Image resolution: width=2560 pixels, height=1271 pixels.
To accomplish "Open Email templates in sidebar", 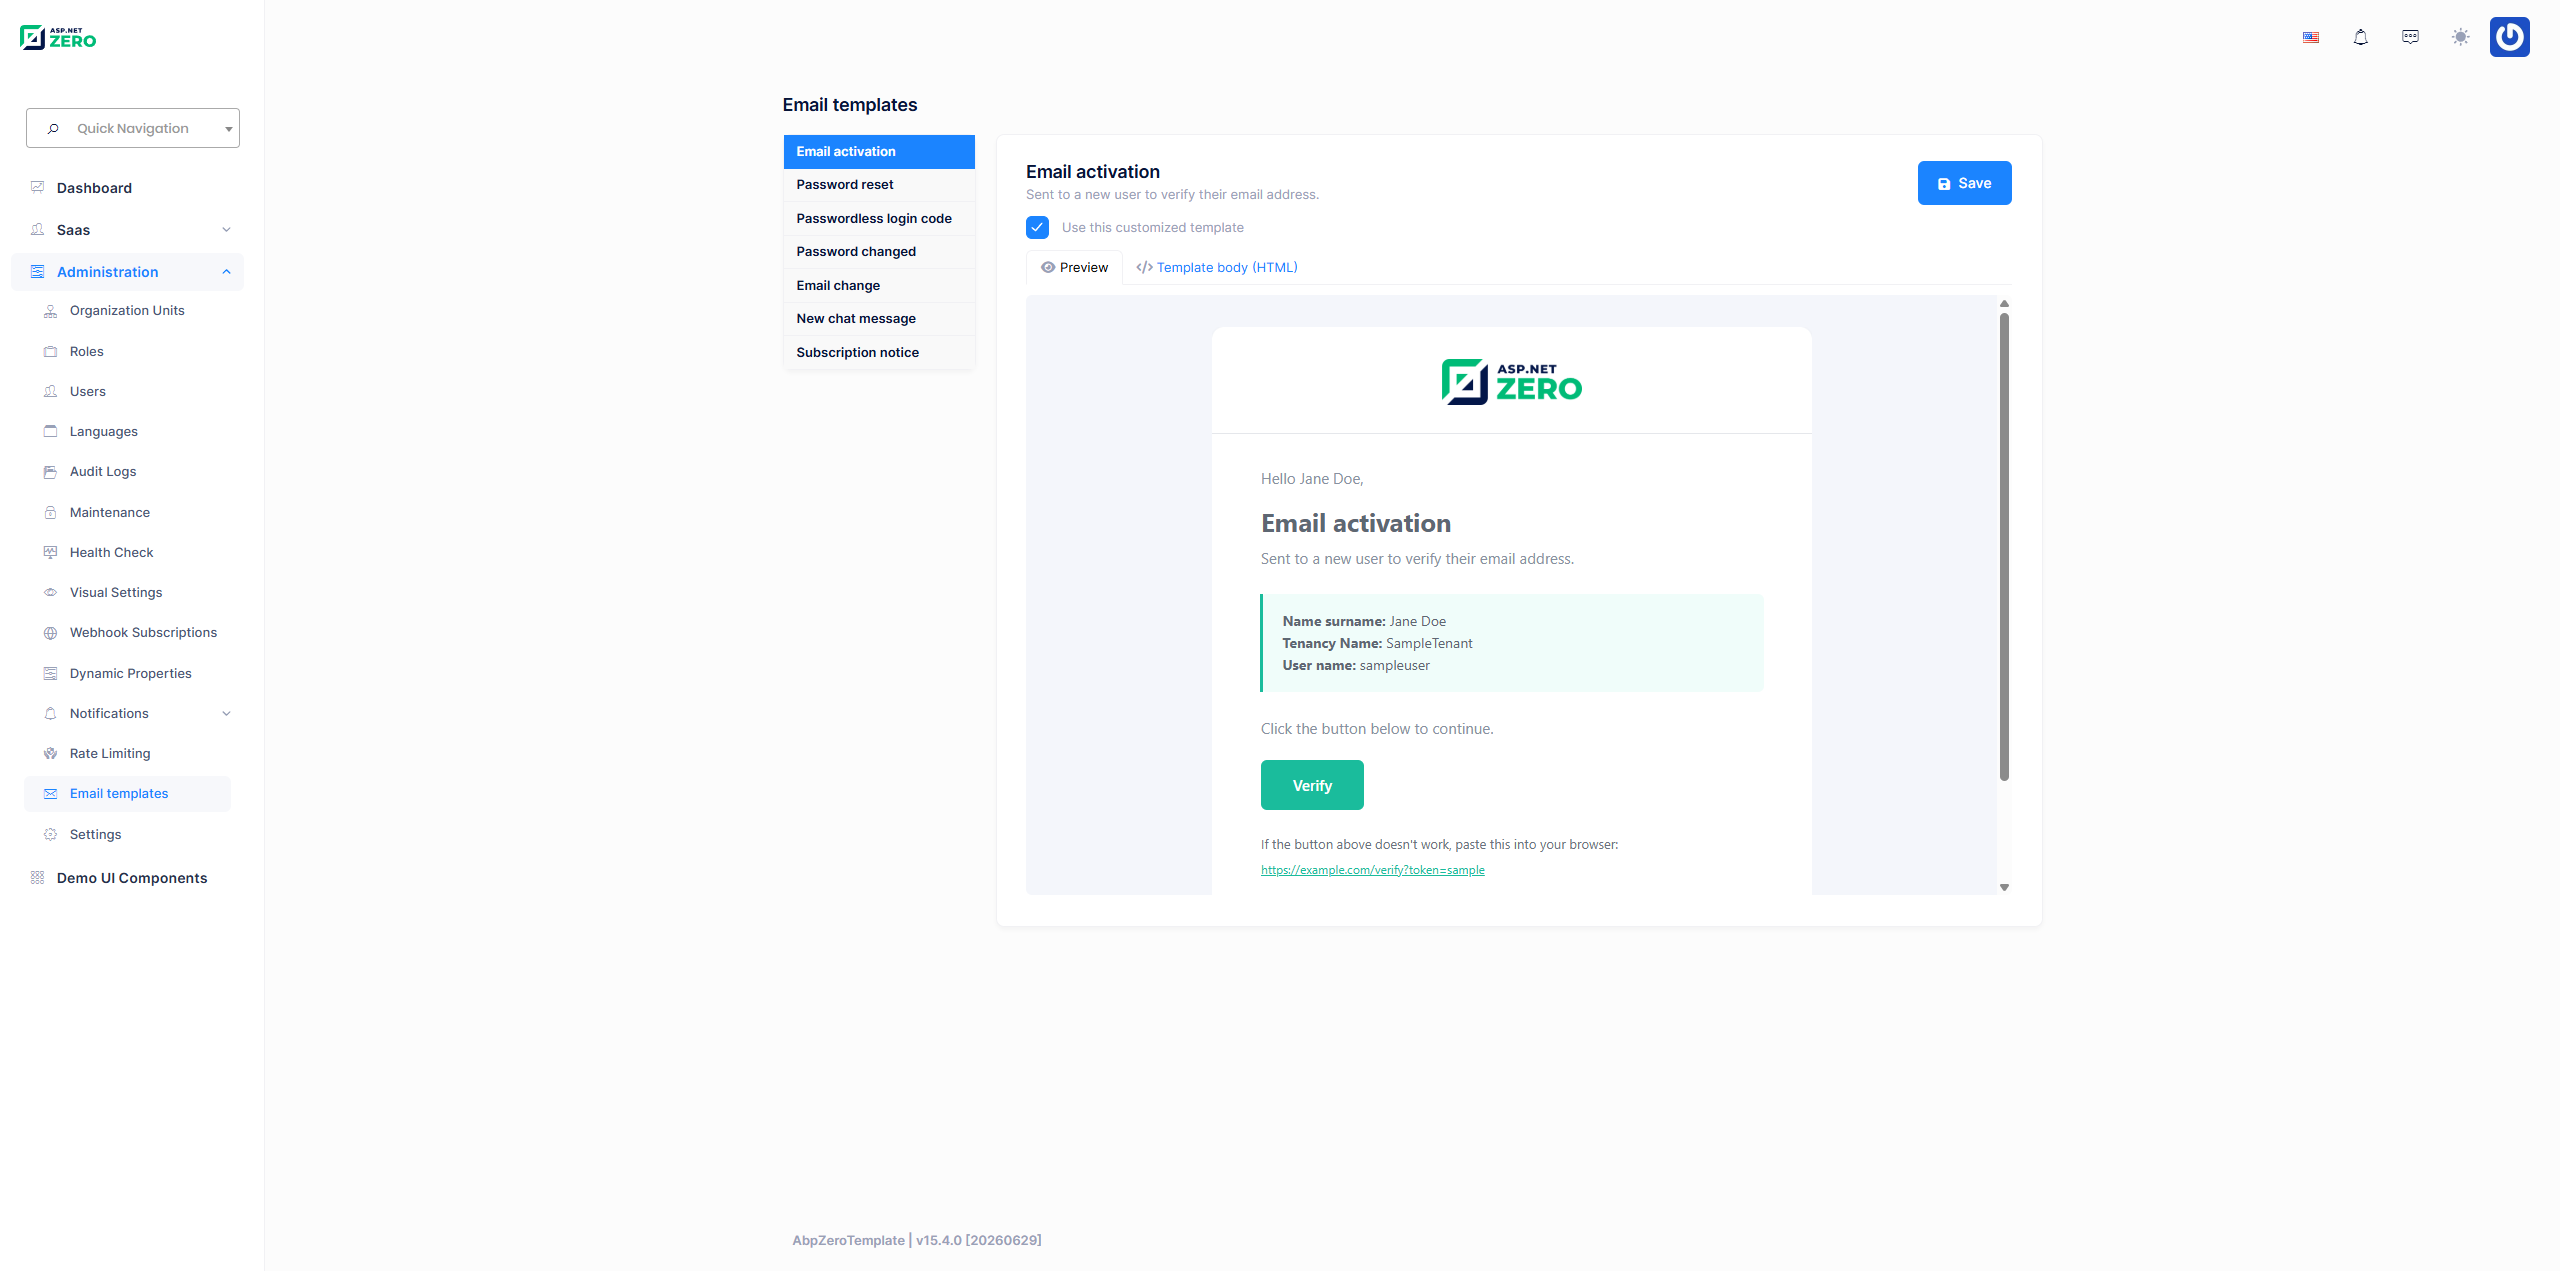I will tap(127, 794).
